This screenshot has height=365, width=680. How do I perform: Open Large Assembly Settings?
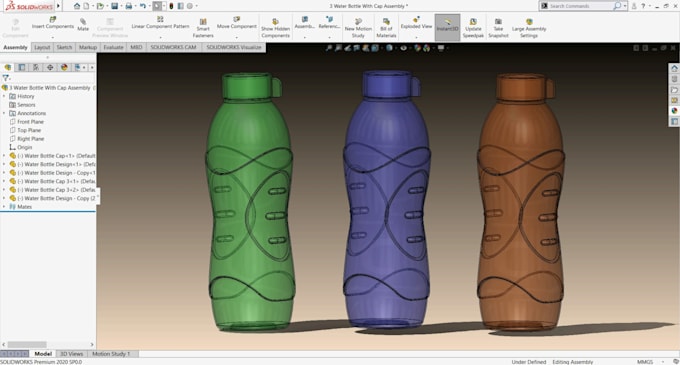529,28
